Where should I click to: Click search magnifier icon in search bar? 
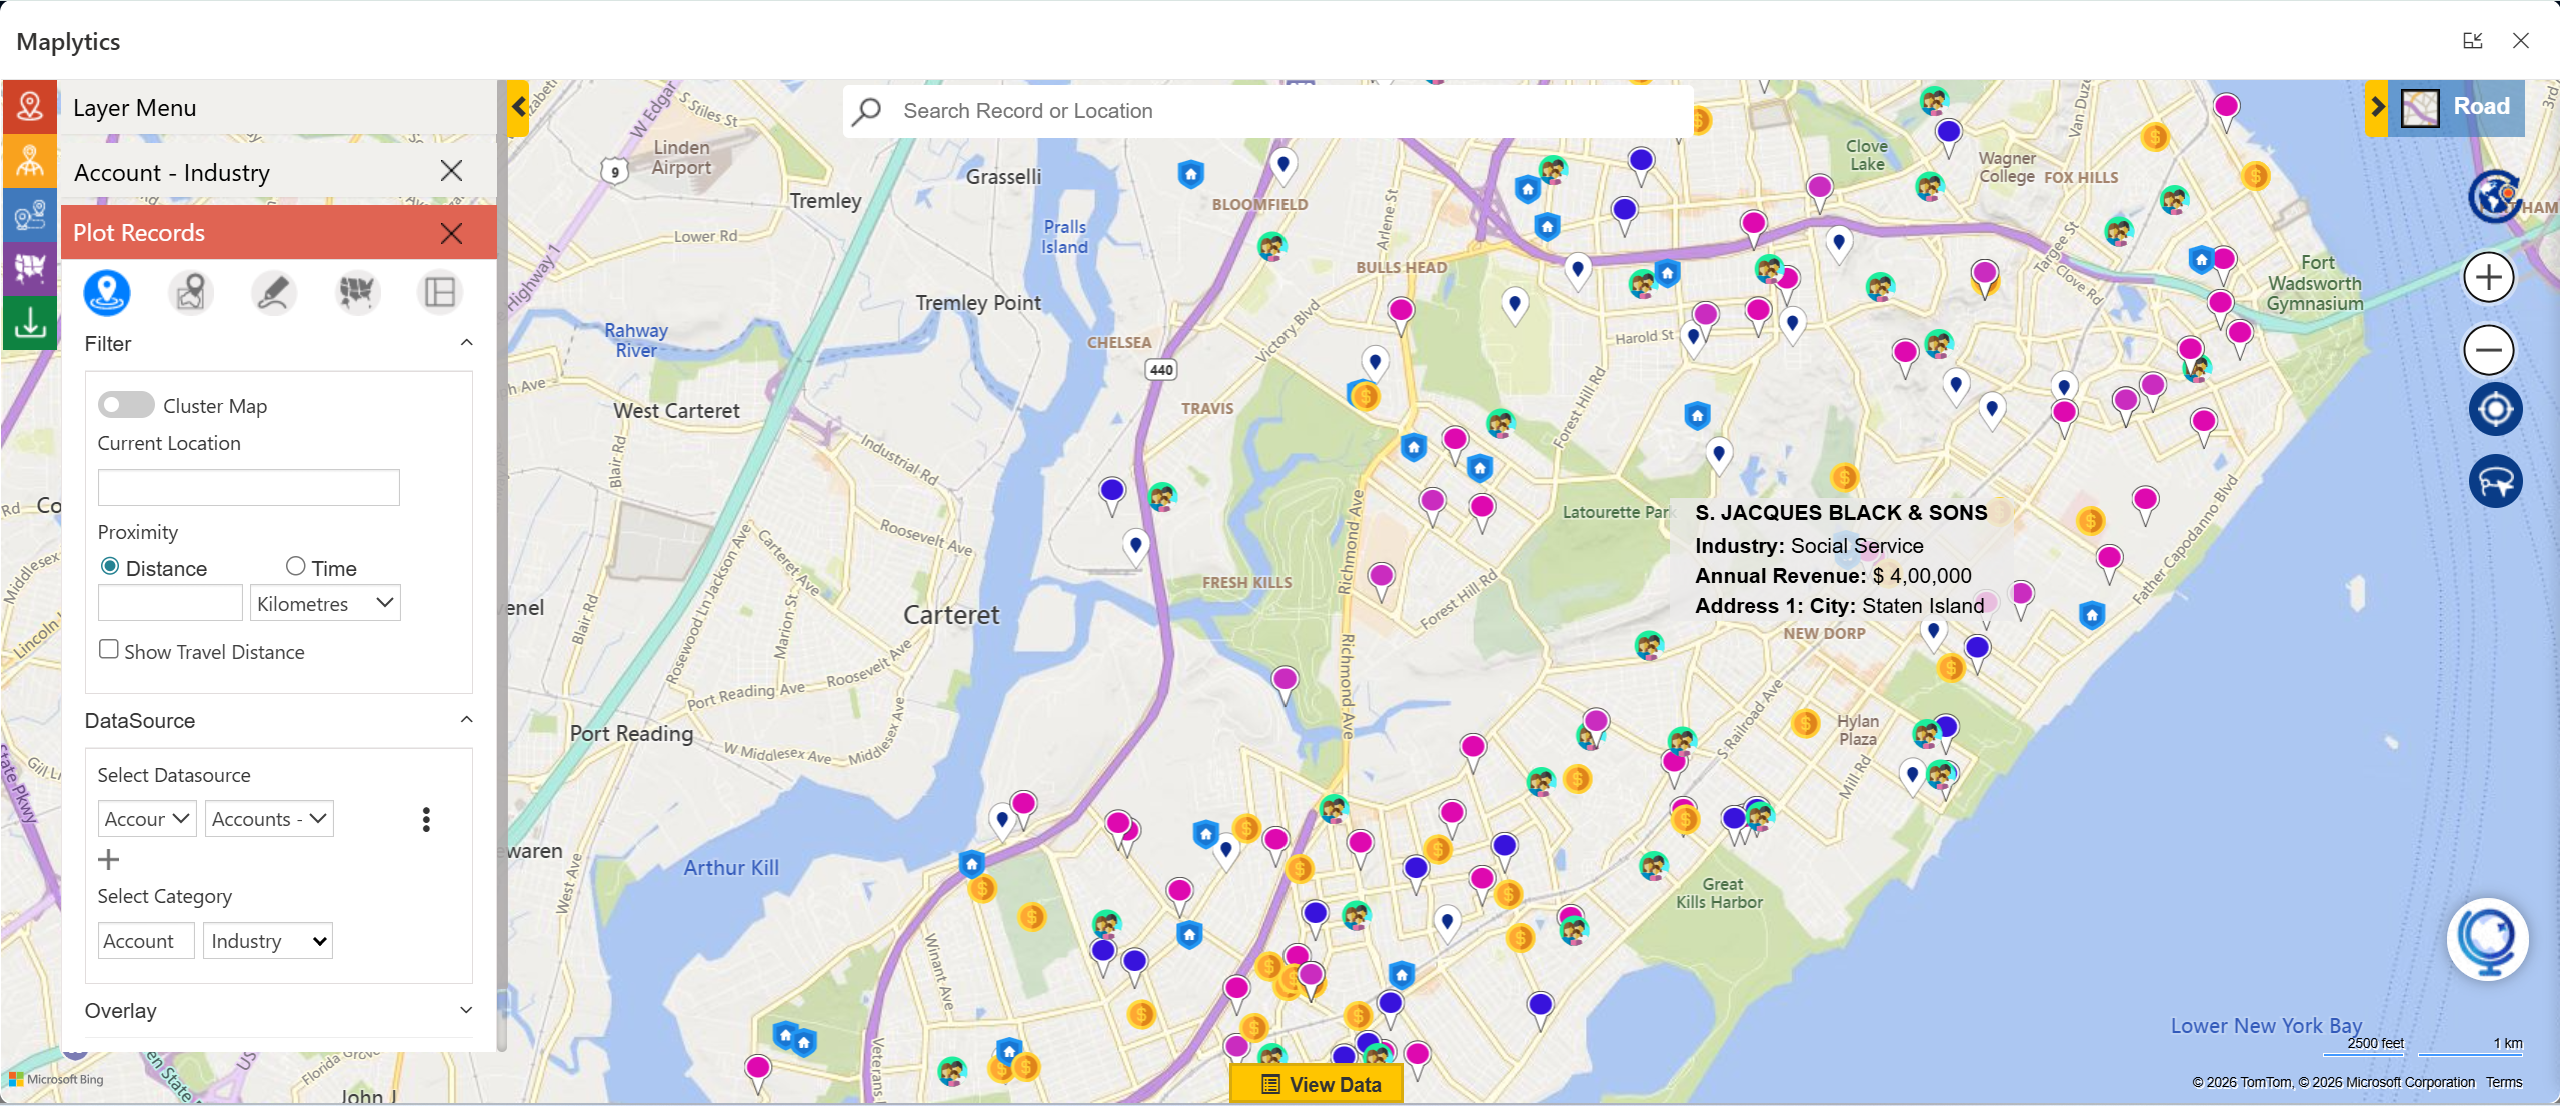tap(867, 111)
